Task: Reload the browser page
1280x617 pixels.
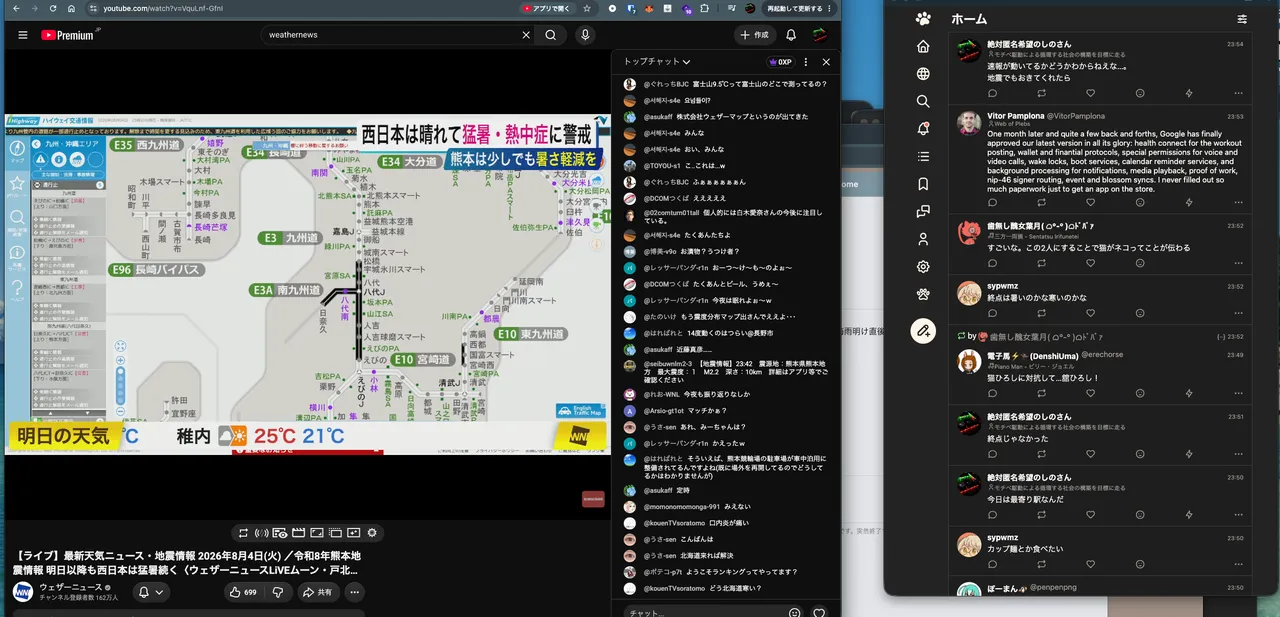Action: tap(53, 8)
